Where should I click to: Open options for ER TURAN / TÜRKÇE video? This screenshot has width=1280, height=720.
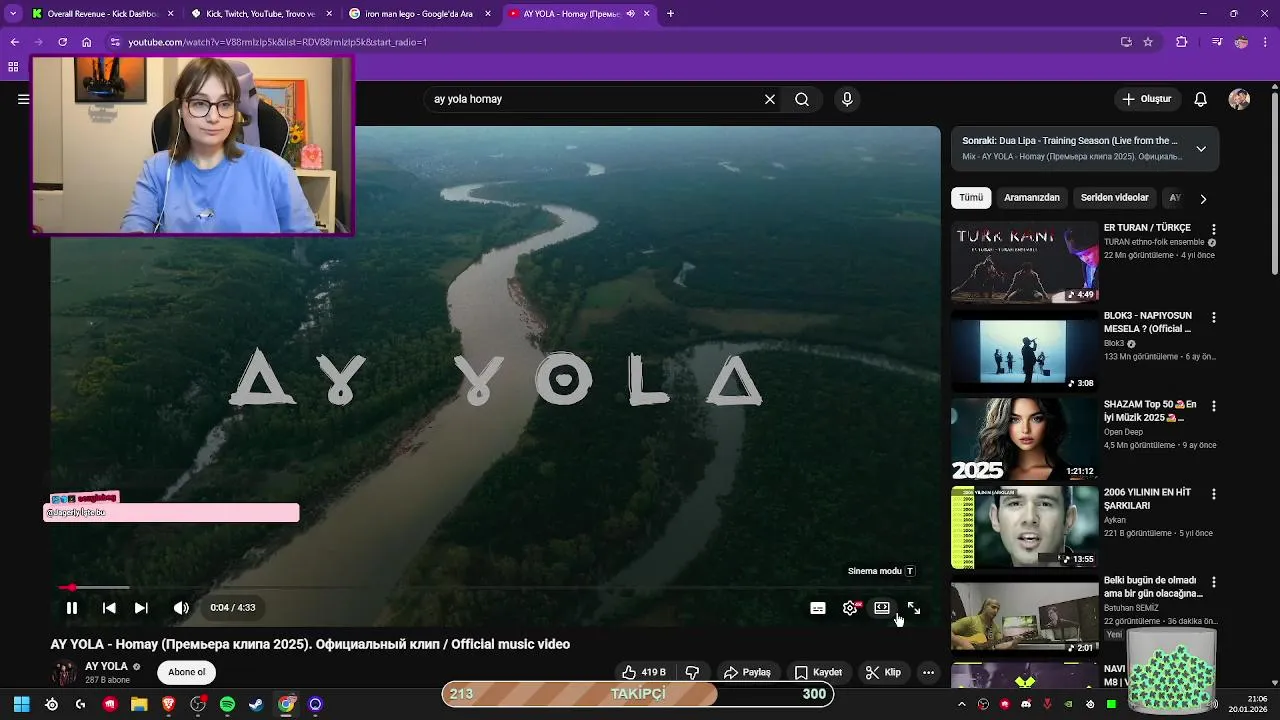coord(1214,229)
